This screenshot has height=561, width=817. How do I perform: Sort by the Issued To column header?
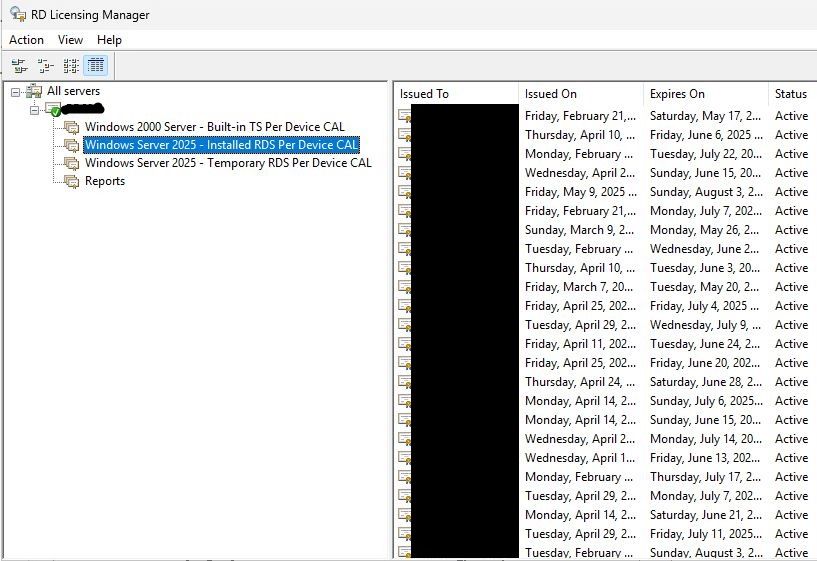[x=456, y=94]
